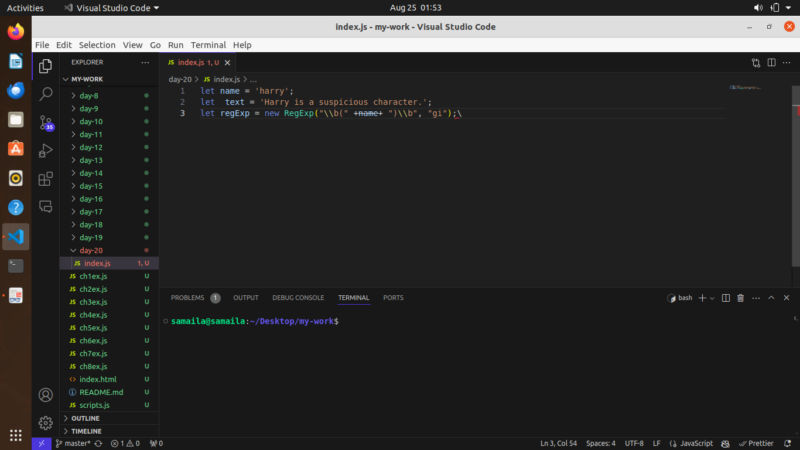Viewport: 800px width, 450px height.
Task: Open Firefox from the Ubuntu dock
Action: coord(16,32)
